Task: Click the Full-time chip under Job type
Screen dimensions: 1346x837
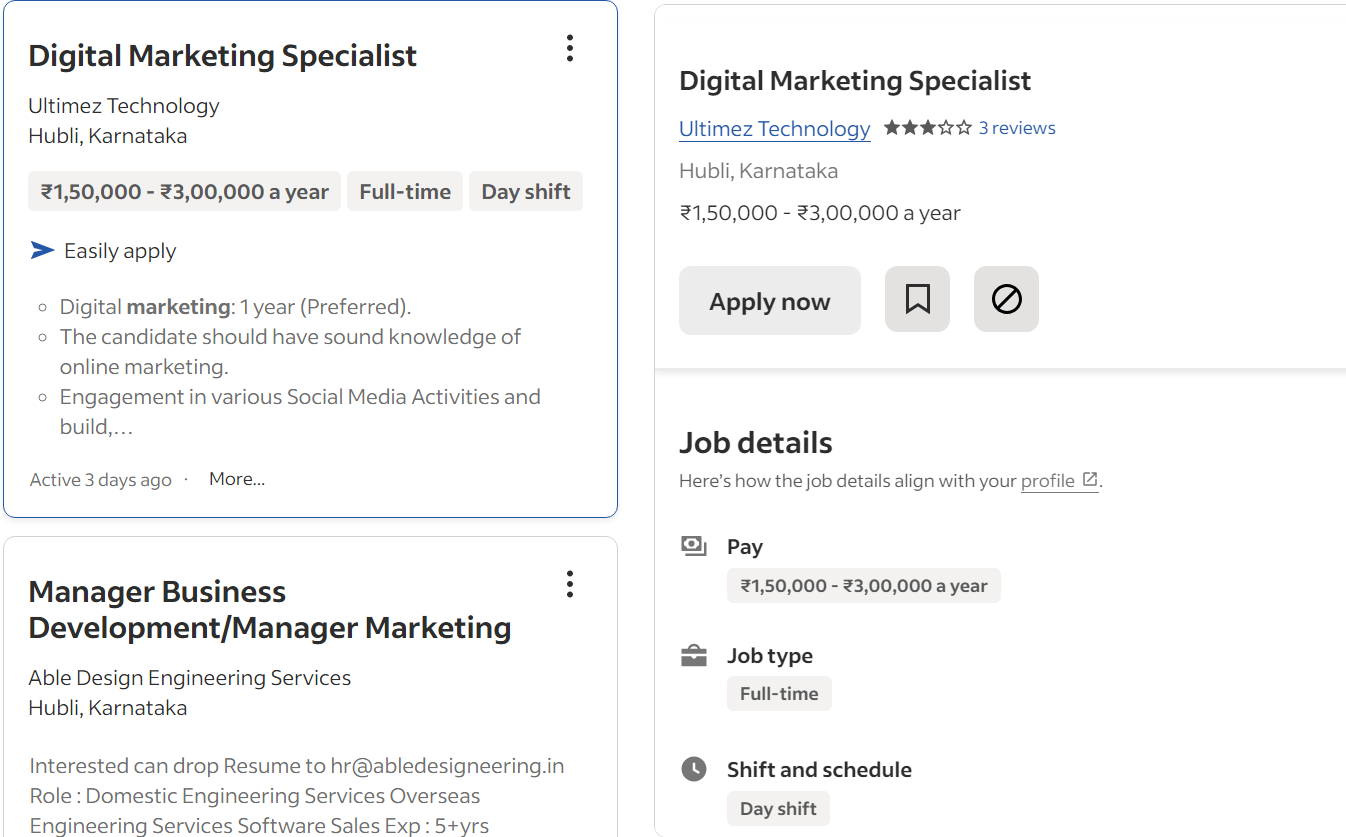Action: coord(779,694)
